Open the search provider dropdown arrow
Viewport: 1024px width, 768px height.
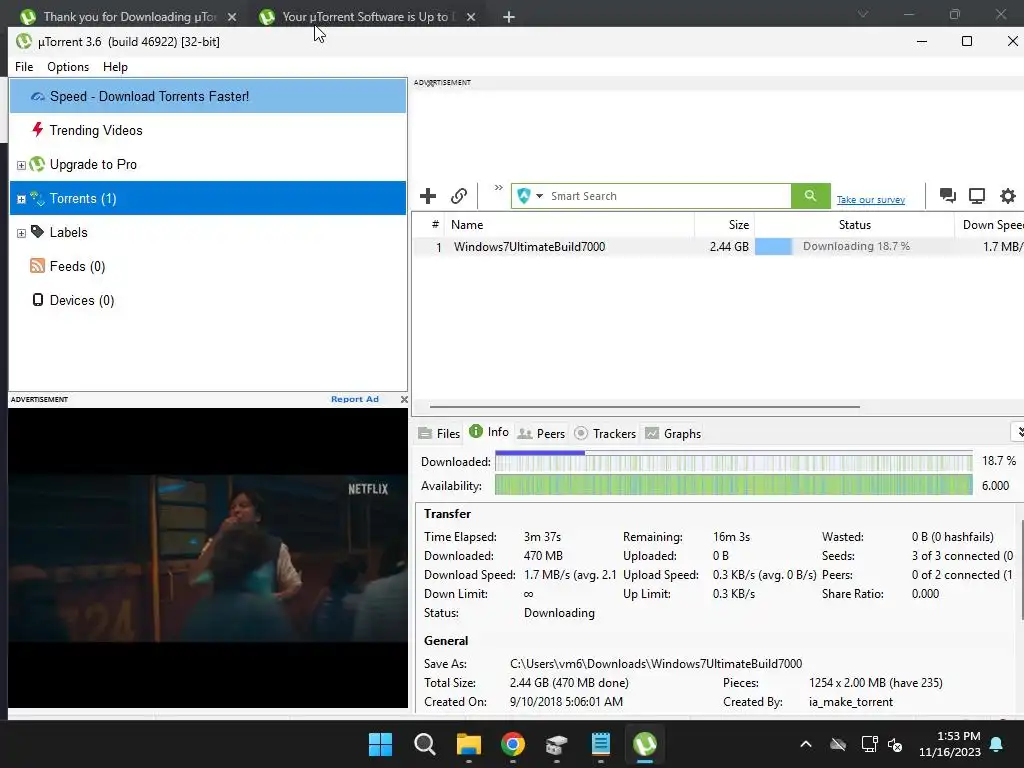[539, 196]
